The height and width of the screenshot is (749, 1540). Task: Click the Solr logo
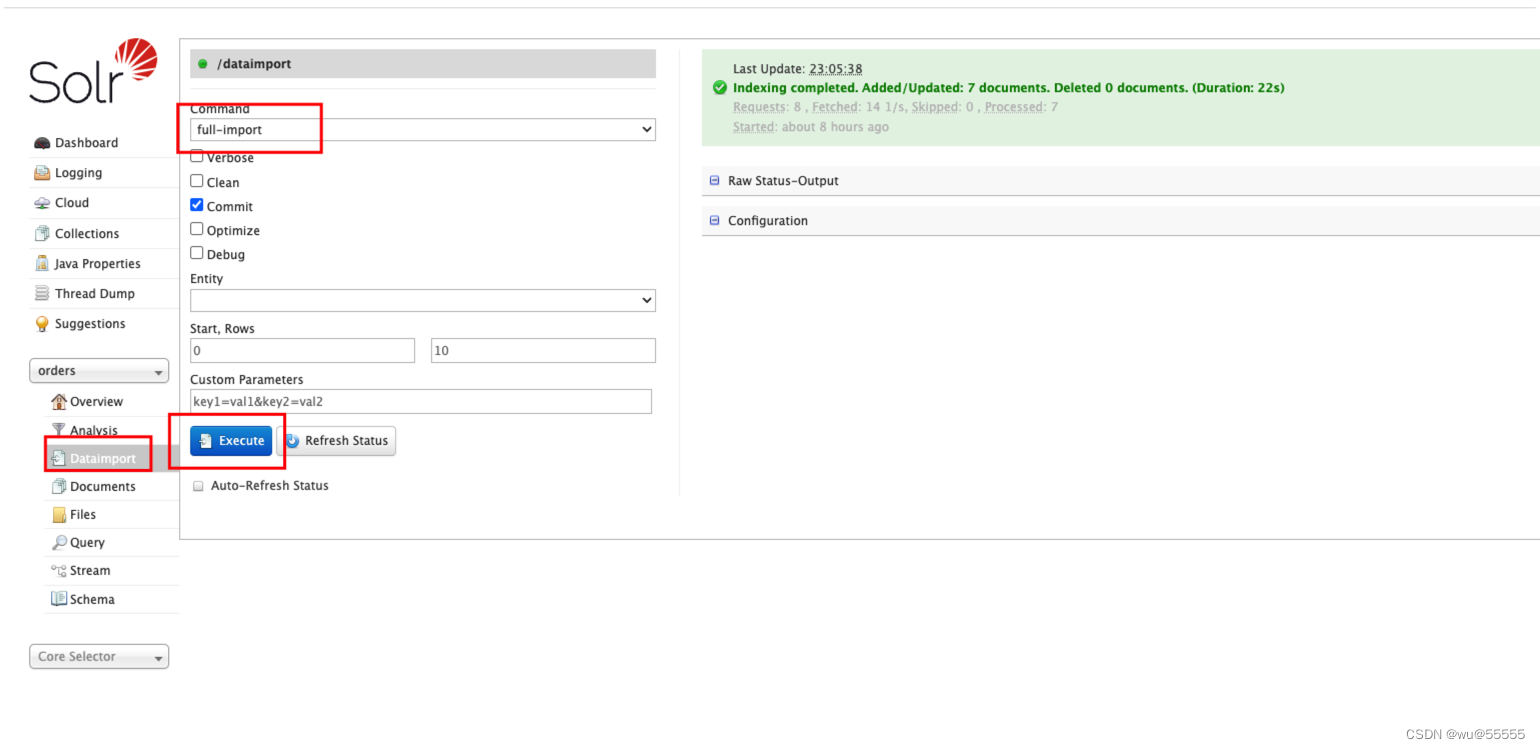[93, 71]
